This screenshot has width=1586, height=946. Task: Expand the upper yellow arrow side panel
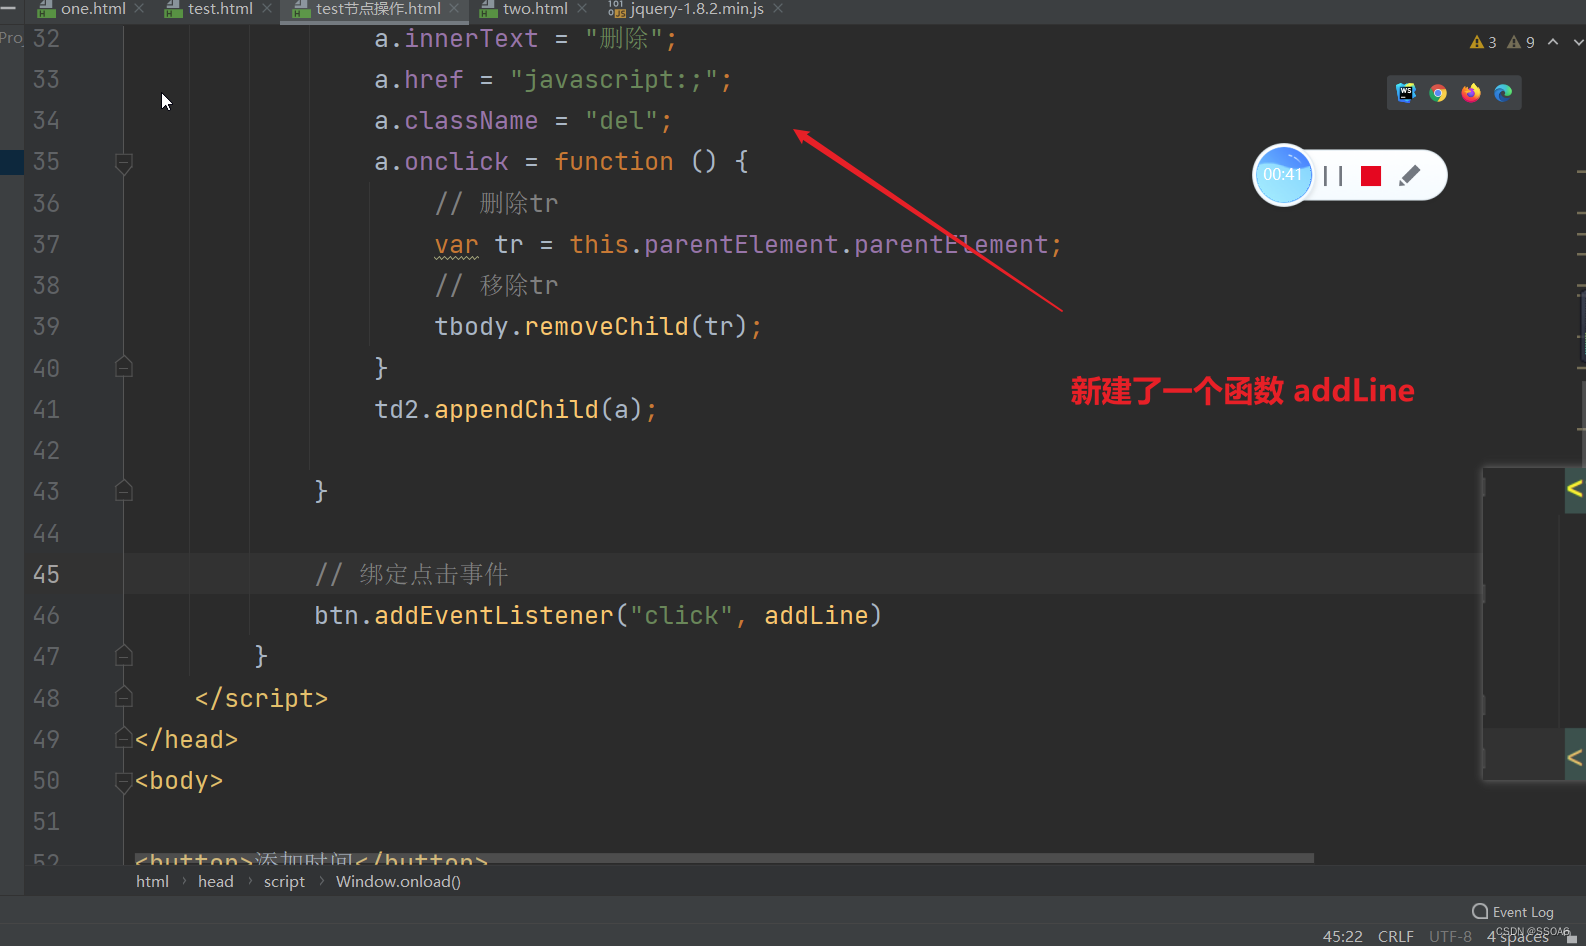[x=1575, y=489]
